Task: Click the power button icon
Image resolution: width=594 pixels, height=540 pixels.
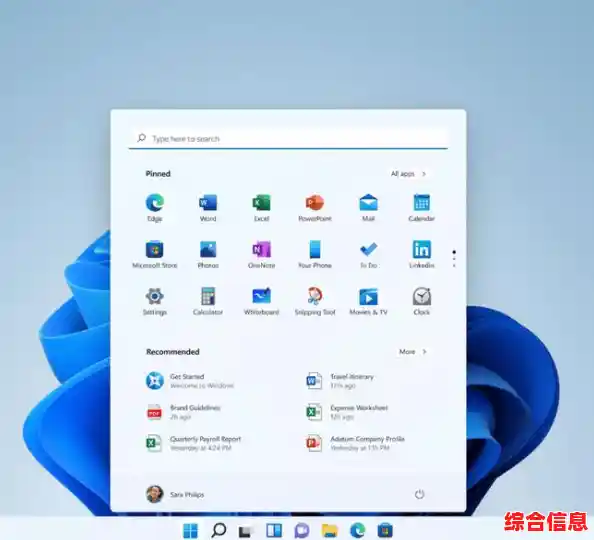Action: tap(419, 494)
